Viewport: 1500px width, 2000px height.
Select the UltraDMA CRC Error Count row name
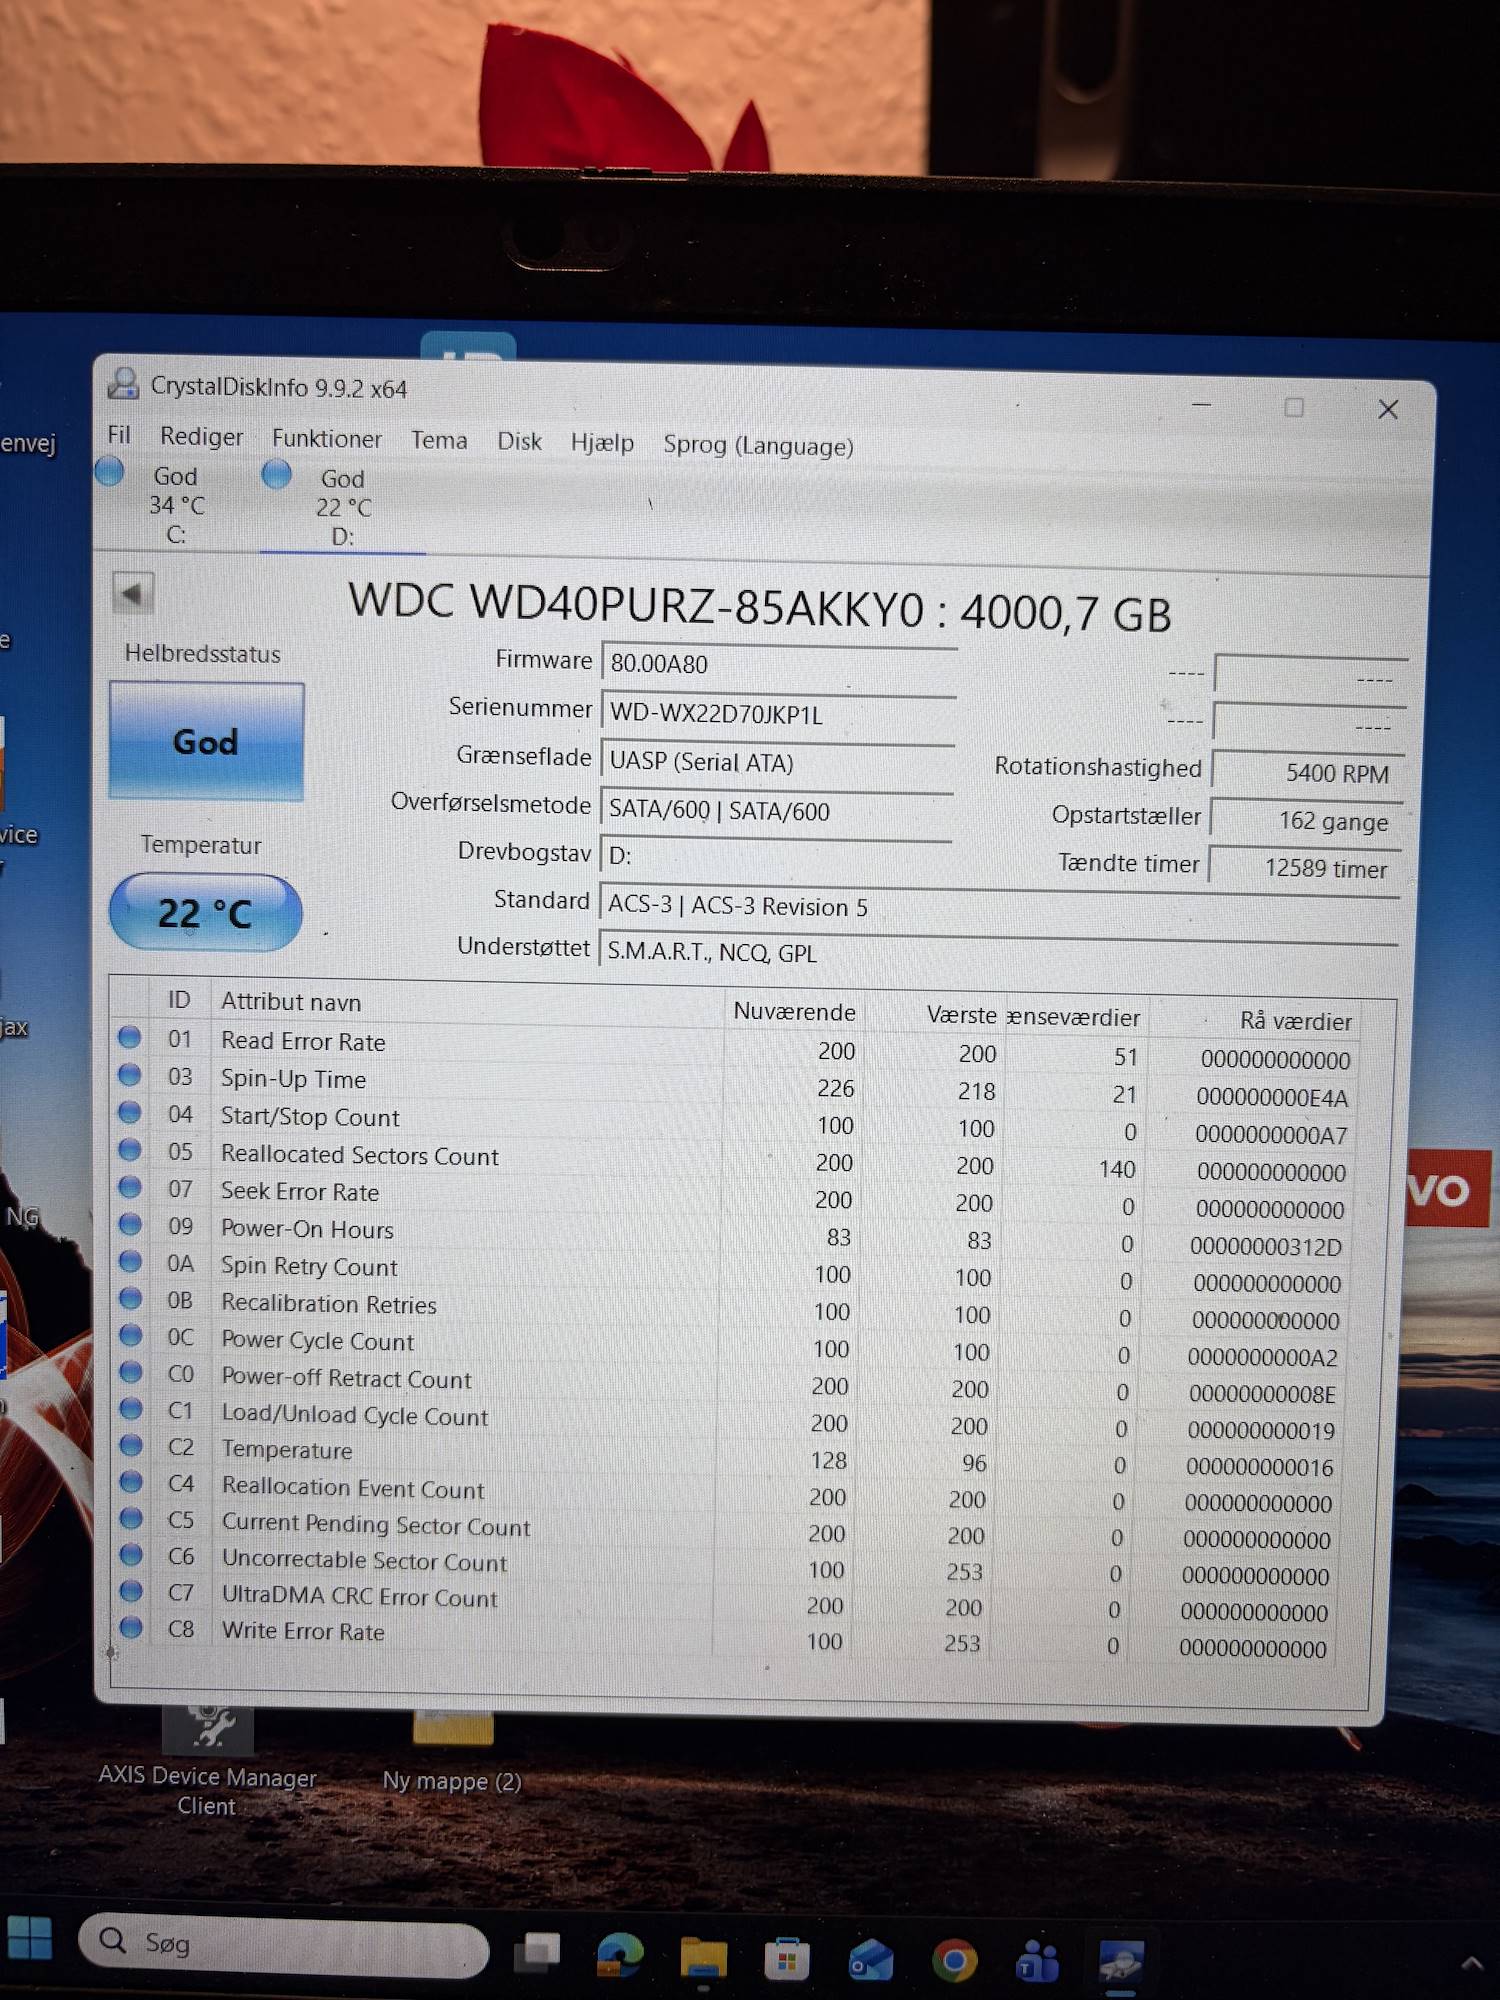[359, 1596]
